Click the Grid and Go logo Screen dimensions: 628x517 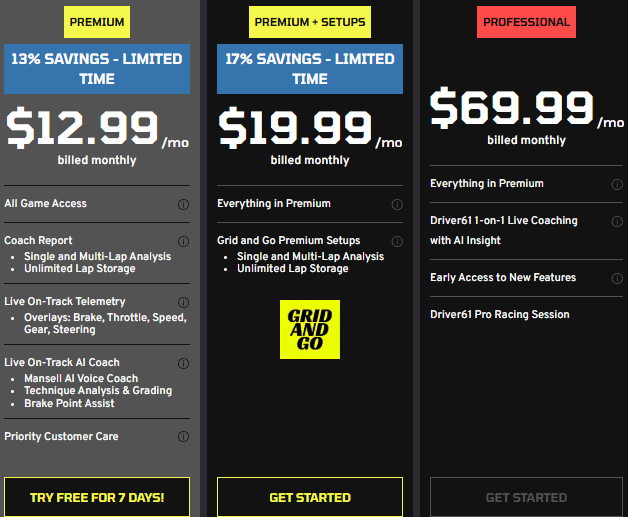pyautogui.click(x=310, y=329)
